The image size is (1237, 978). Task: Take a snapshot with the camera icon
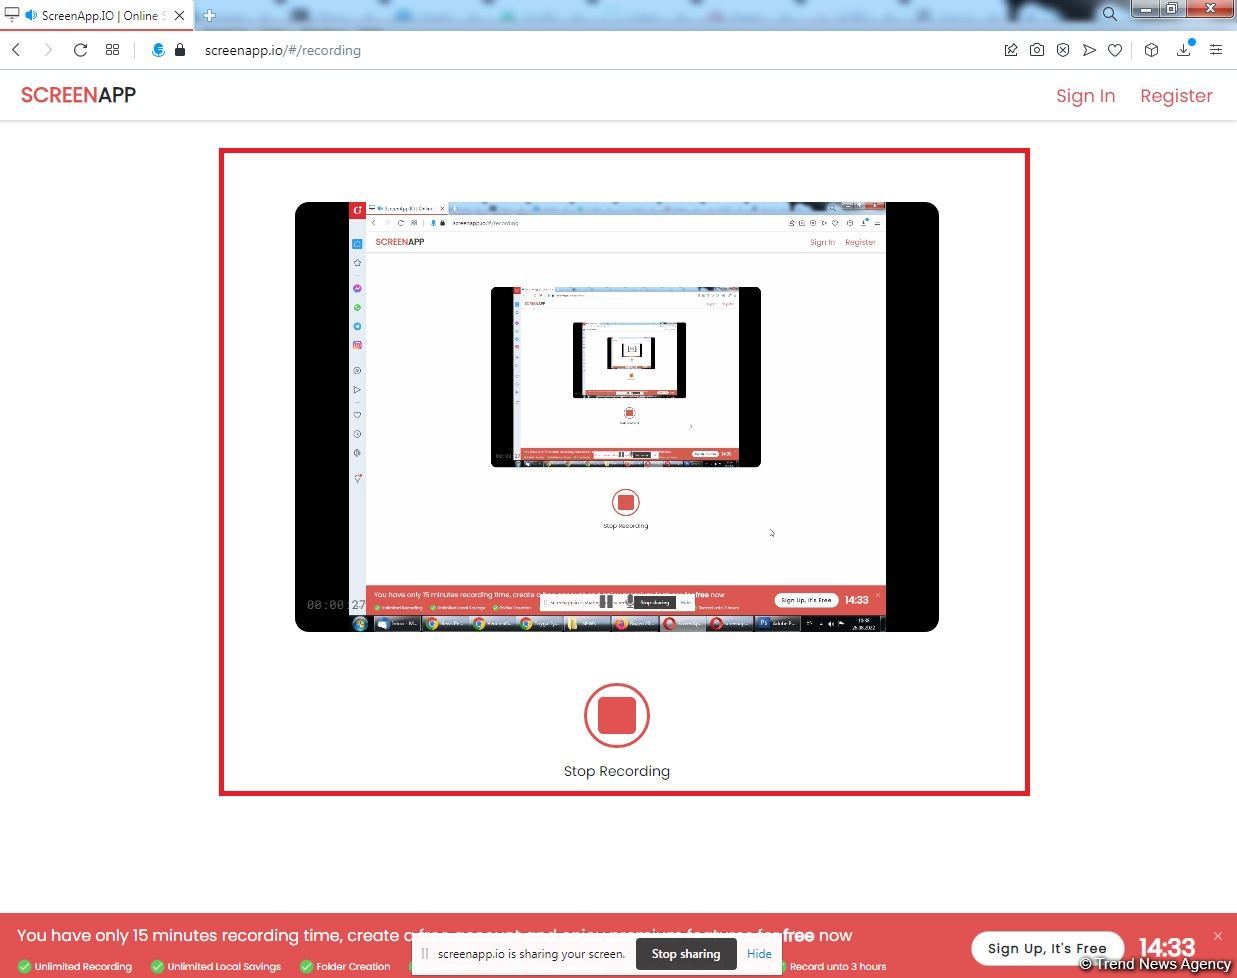click(x=1037, y=50)
